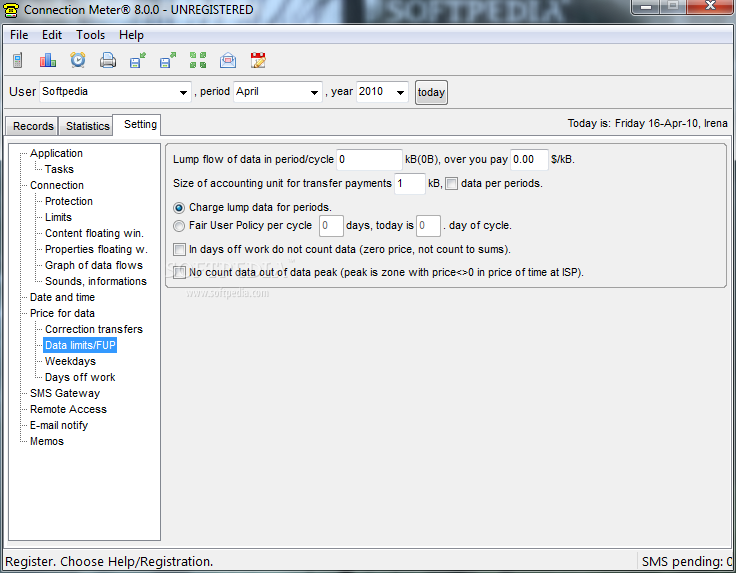Image resolution: width=736 pixels, height=573 pixels.
Task: Select the Setting tab
Action: pos(139,125)
